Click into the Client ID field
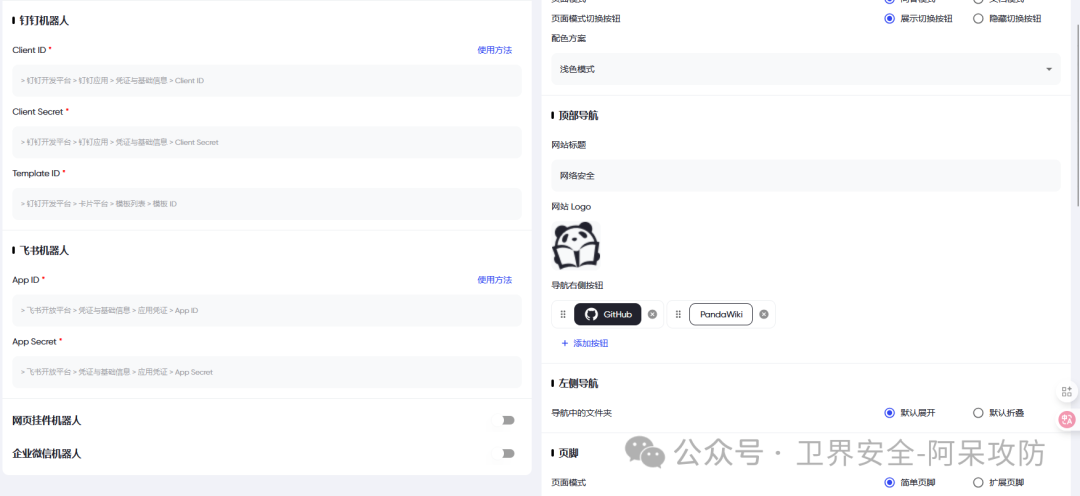Viewport: 1080px width, 496px height. [267, 81]
